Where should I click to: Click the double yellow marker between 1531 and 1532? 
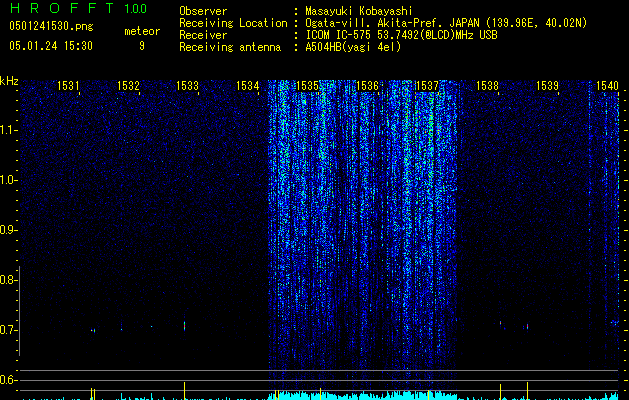[93, 394]
